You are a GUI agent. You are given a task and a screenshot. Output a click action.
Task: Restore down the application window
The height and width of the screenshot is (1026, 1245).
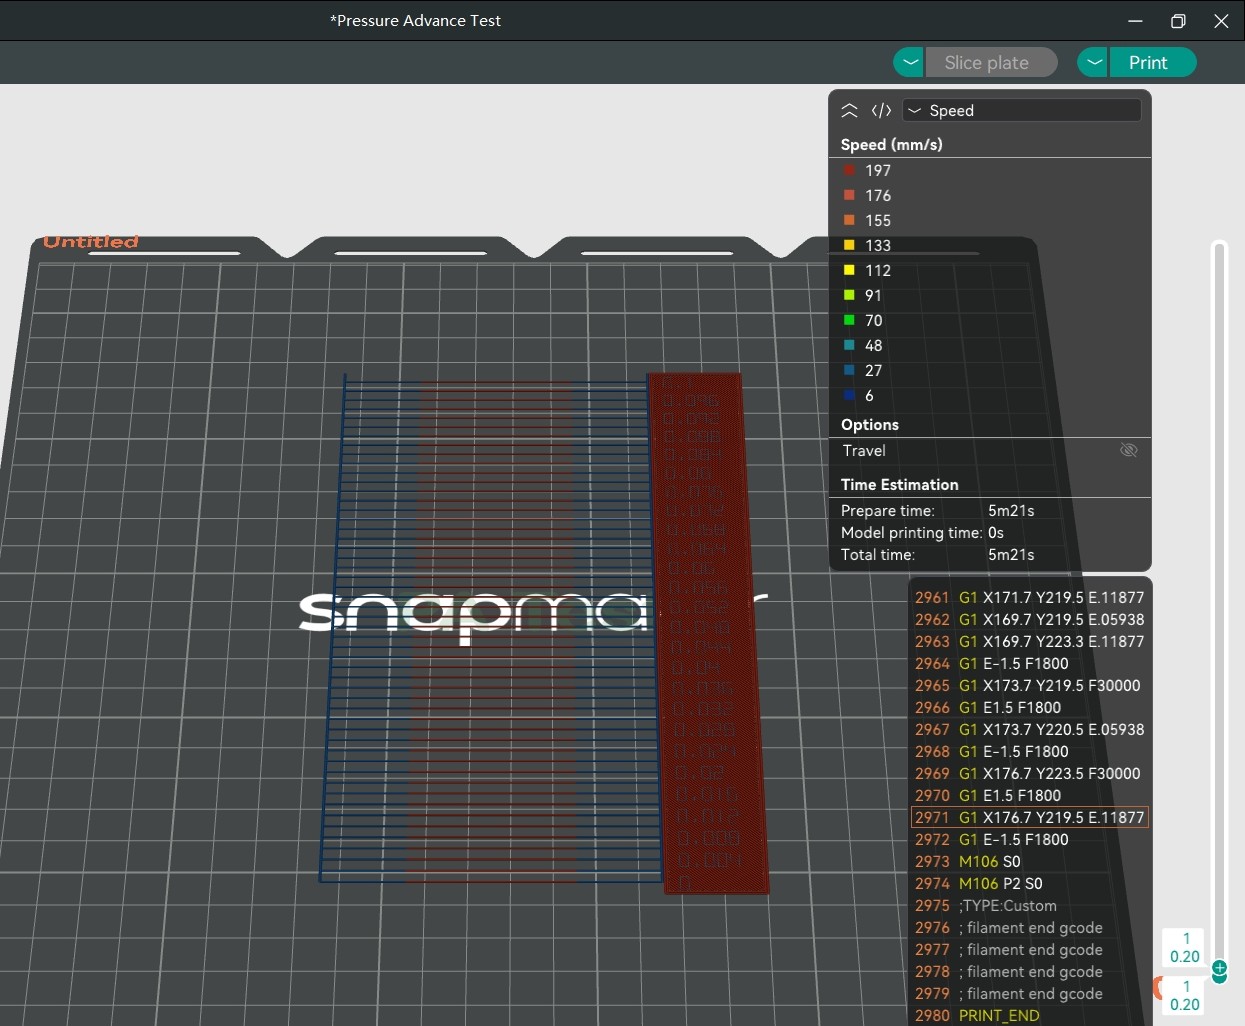[1178, 20]
